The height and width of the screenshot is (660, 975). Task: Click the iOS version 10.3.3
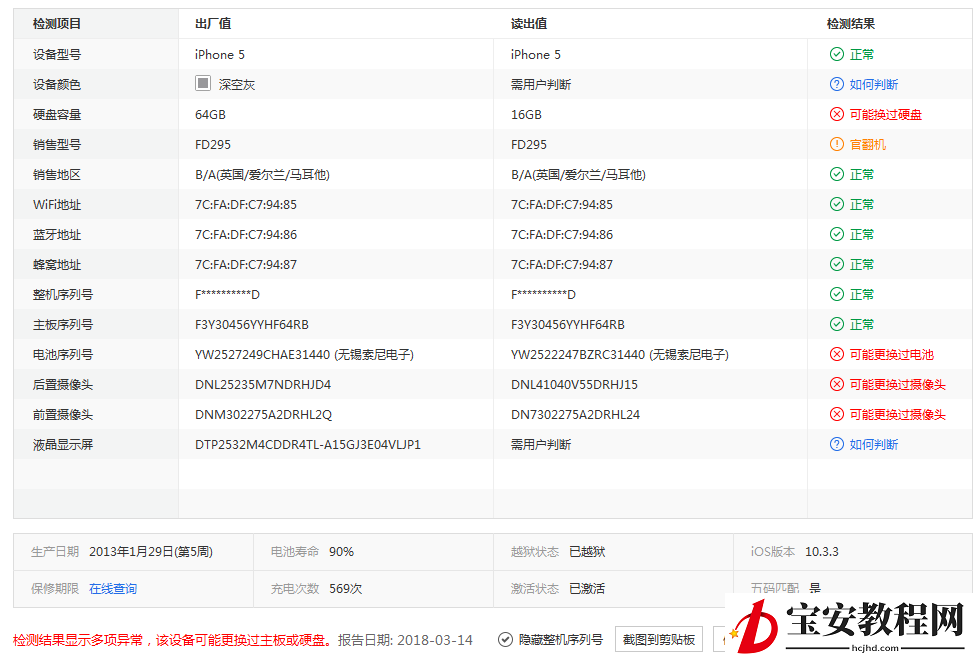tap(821, 552)
